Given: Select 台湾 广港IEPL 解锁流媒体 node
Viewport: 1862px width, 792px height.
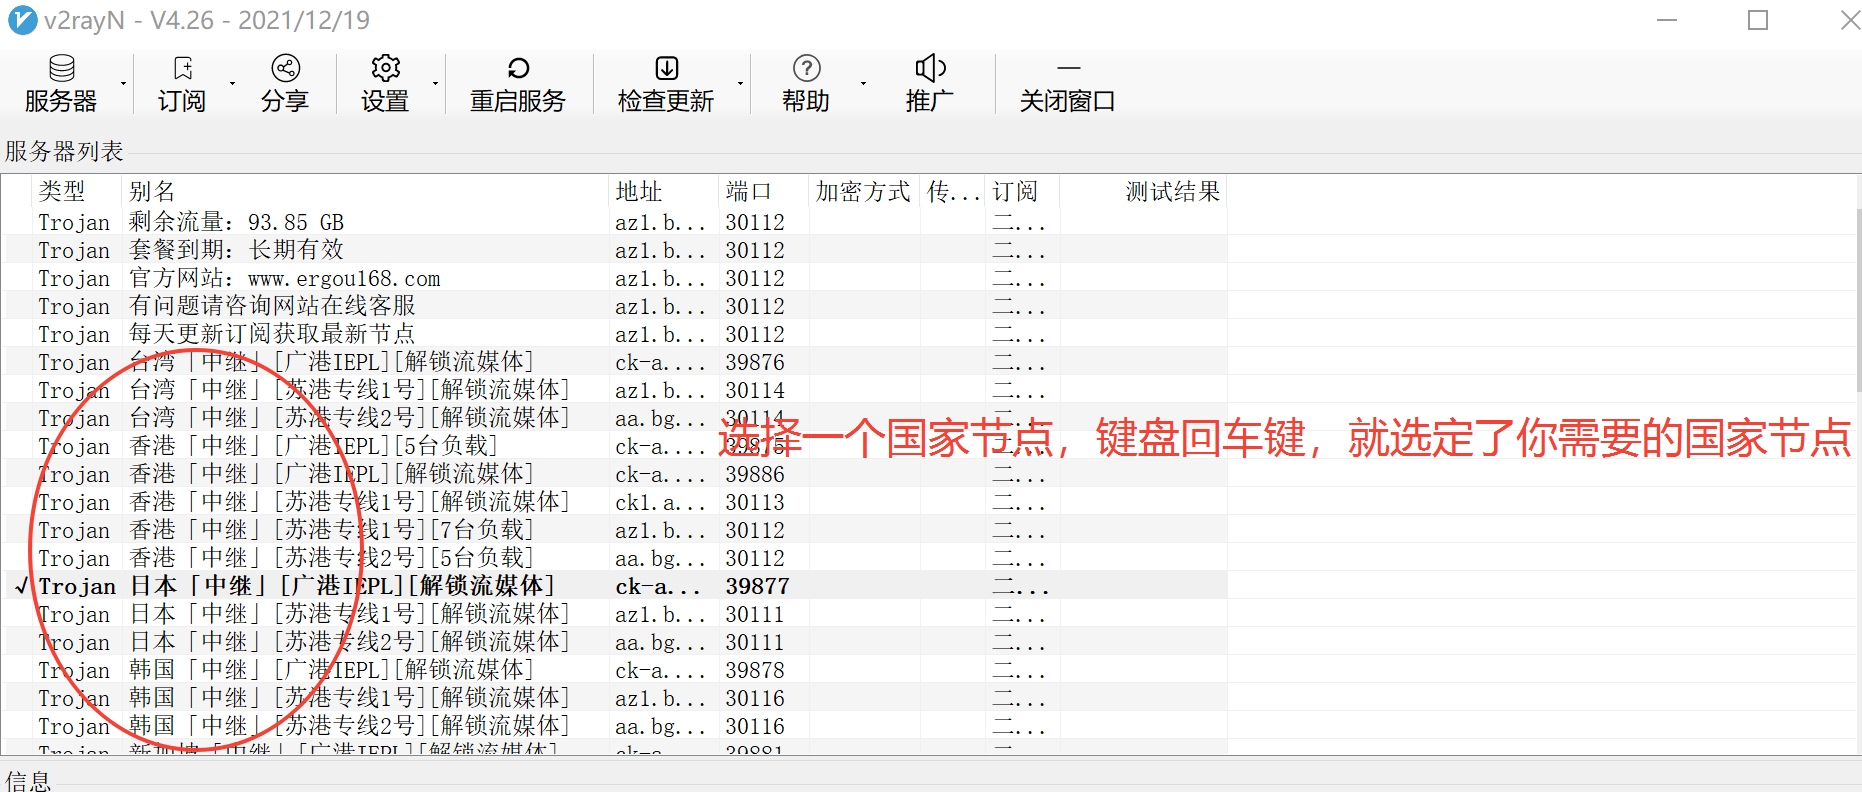Looking at the screenshot, I should [615, 362].
